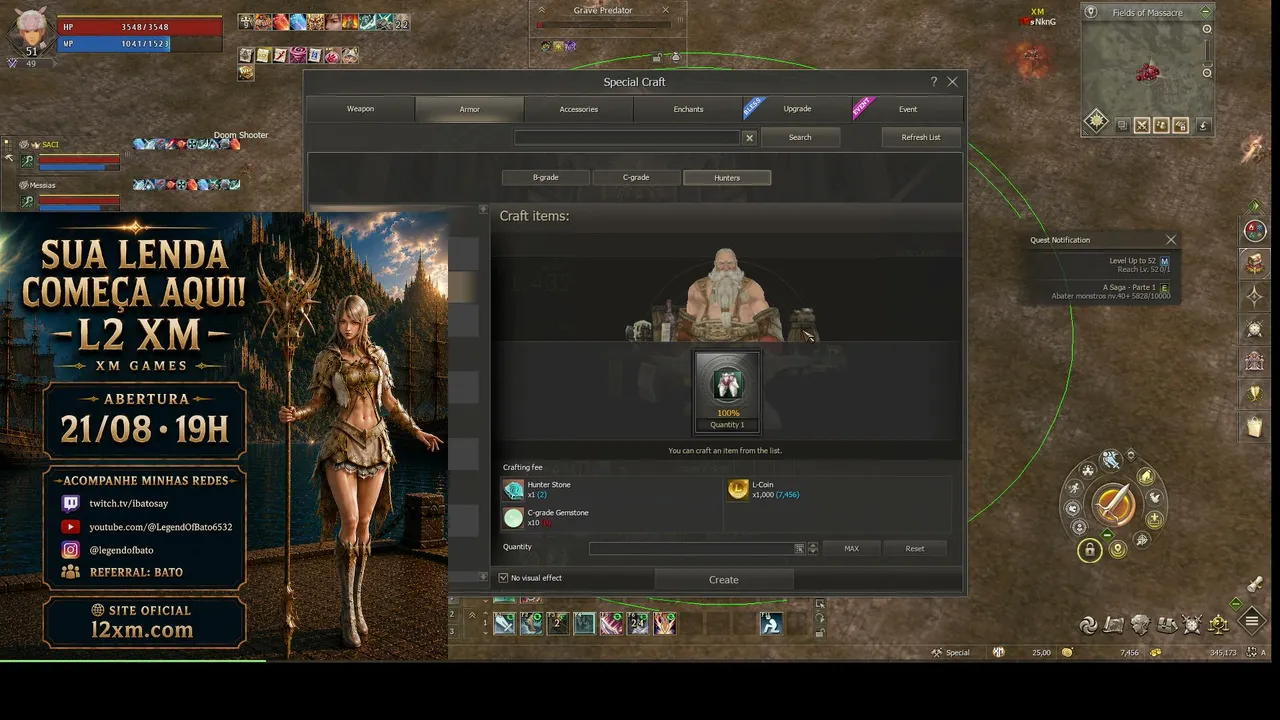Open the treasure chest icon in right sidebar
The height and width of the screenshot is (720, 1280).
coord(1254,264)
